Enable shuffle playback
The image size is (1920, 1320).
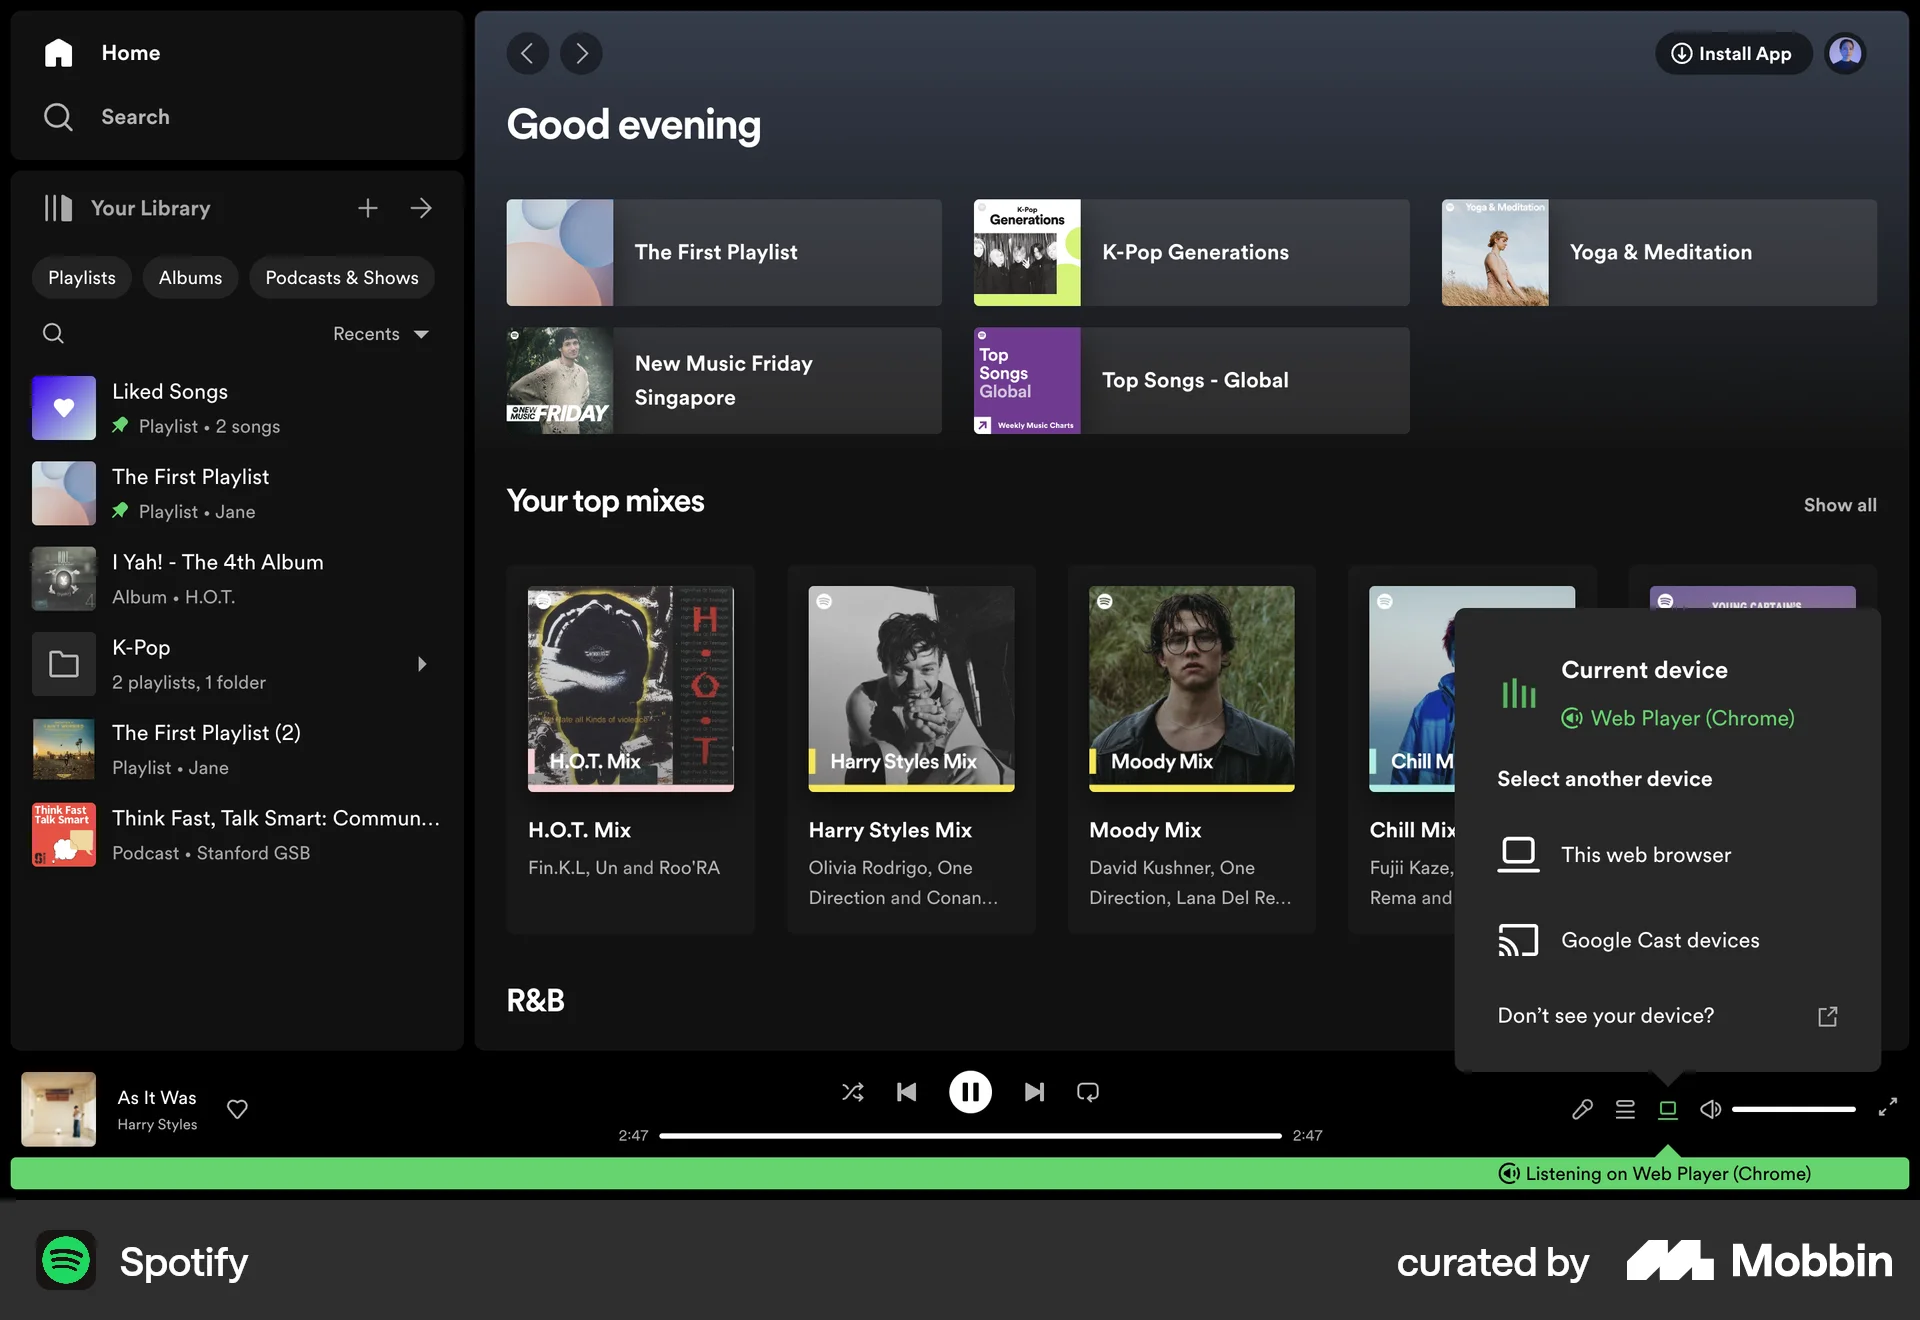pyautogui.click(x=853, y=1092)
